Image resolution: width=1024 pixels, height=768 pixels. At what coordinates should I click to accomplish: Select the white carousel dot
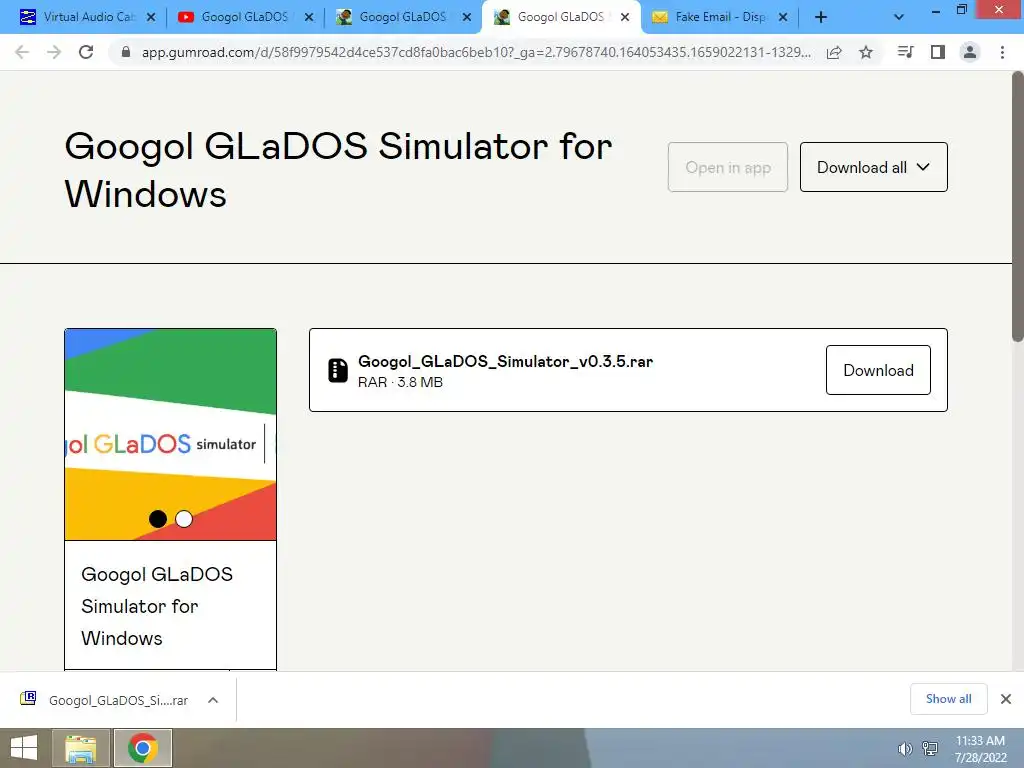184,519
